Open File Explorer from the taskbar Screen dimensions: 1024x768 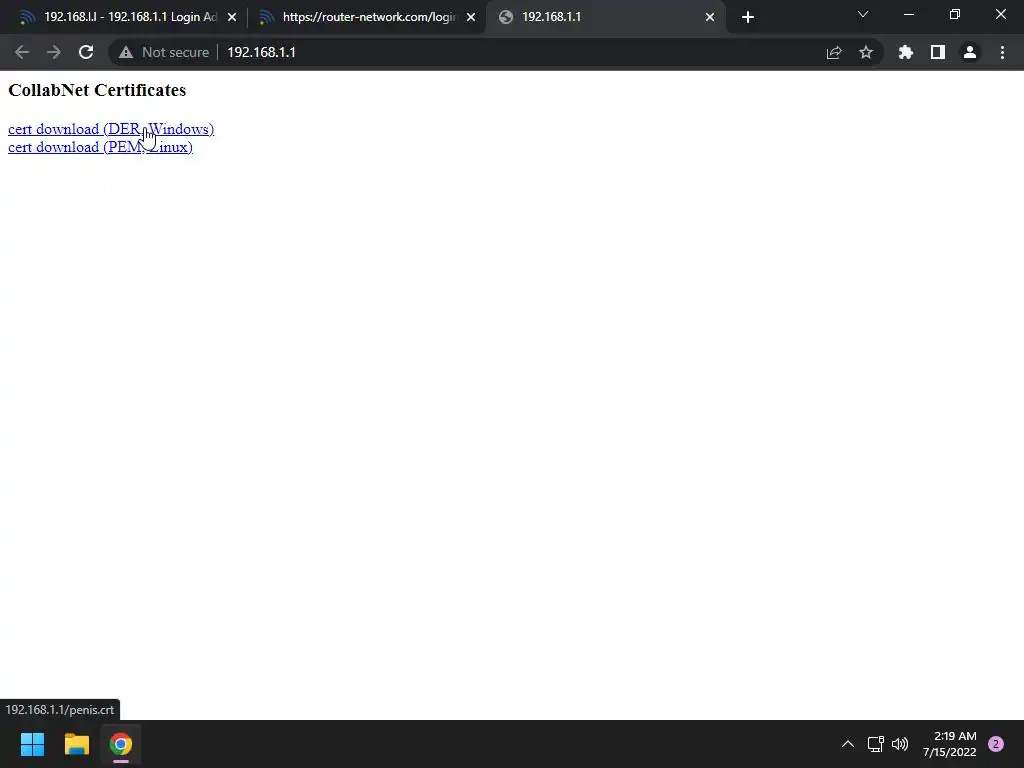[x=76, y=744]
